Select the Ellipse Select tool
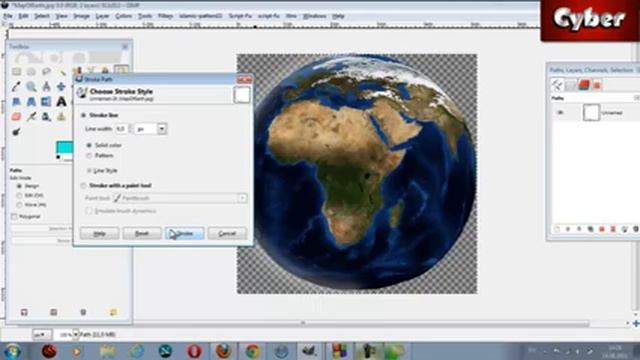Screen dimensions: 640x360 (x=31, y=72)
